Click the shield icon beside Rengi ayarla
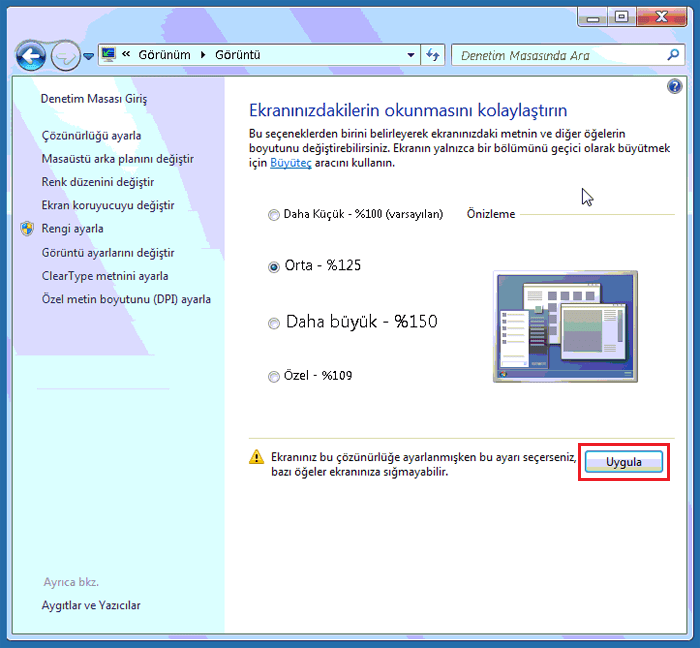This screenshot has width=700, height=648. [x=27, y=228]
